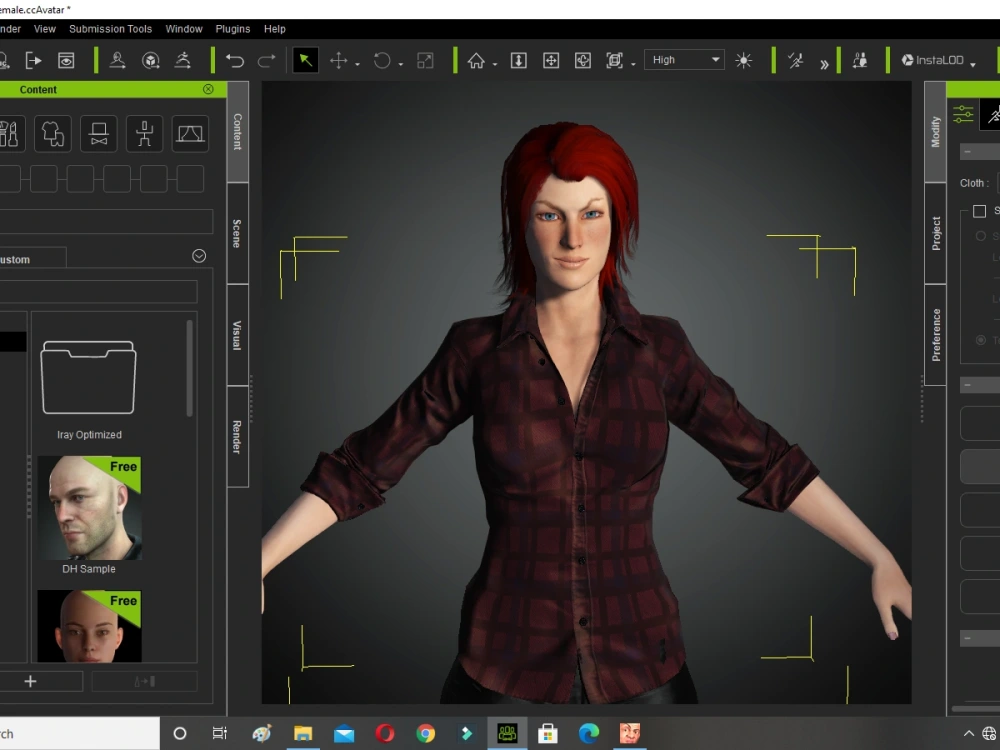Click the Modify panel sliders icon
The width and height of the screenshot is (1000, 750).
963,115
